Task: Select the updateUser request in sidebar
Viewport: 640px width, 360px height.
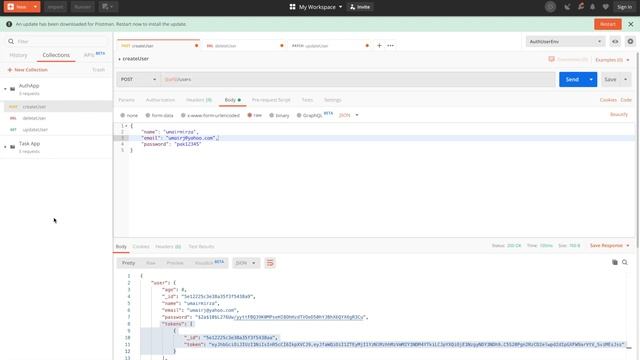Action: (x=57, y=129)
